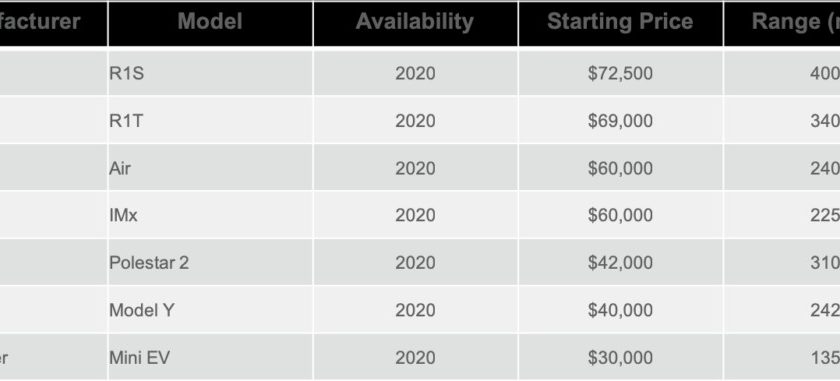840x381 pixels.
Task: Click the Air row $60,000 price cell
Action: point(620,168)
